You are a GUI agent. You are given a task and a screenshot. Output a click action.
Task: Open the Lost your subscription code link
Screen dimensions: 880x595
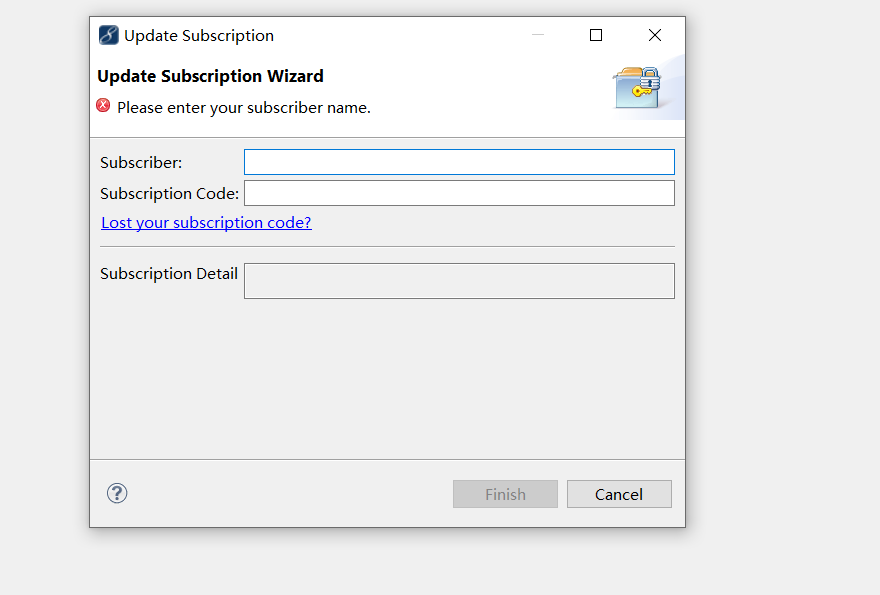(x=206, y=223)
